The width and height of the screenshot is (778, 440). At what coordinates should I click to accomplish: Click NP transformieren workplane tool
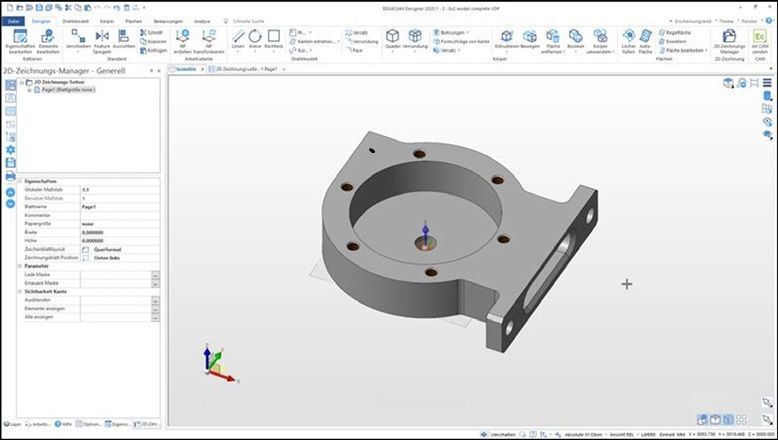click(209, 41)
